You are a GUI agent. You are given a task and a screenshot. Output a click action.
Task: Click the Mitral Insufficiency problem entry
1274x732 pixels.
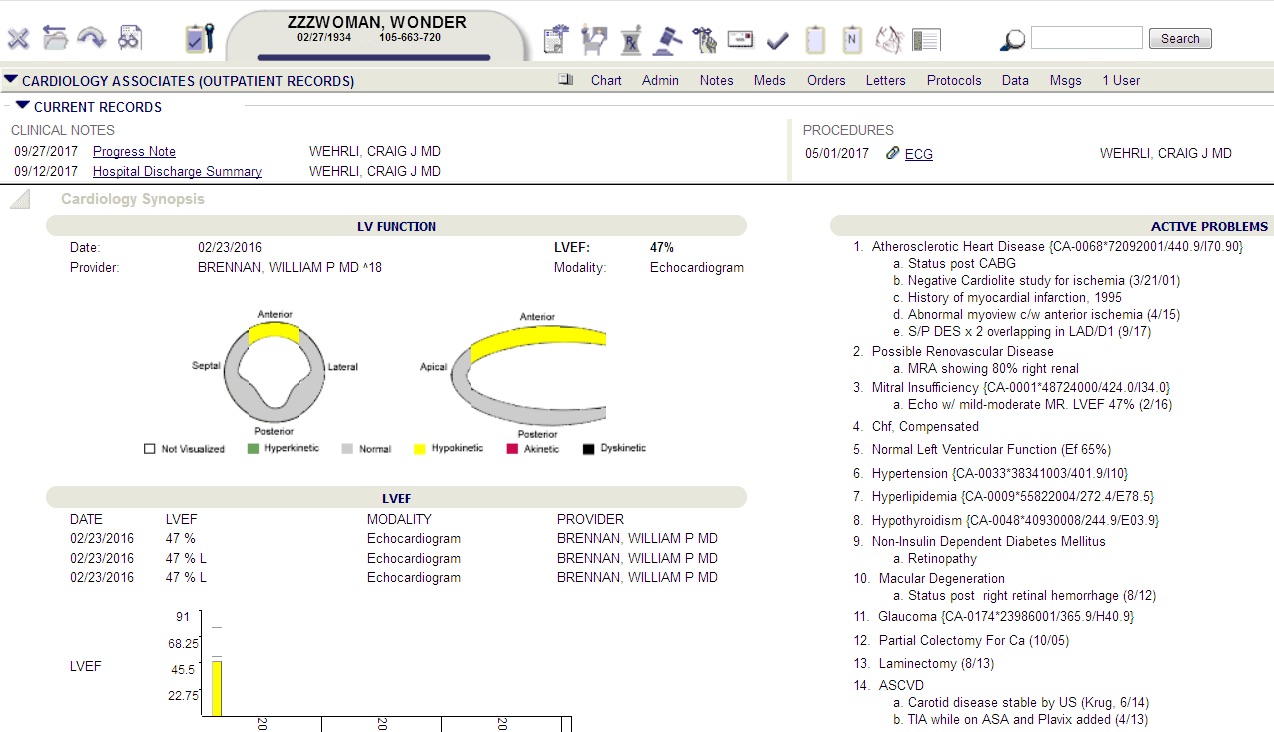pyautogui.click(x=1021, y=387)
